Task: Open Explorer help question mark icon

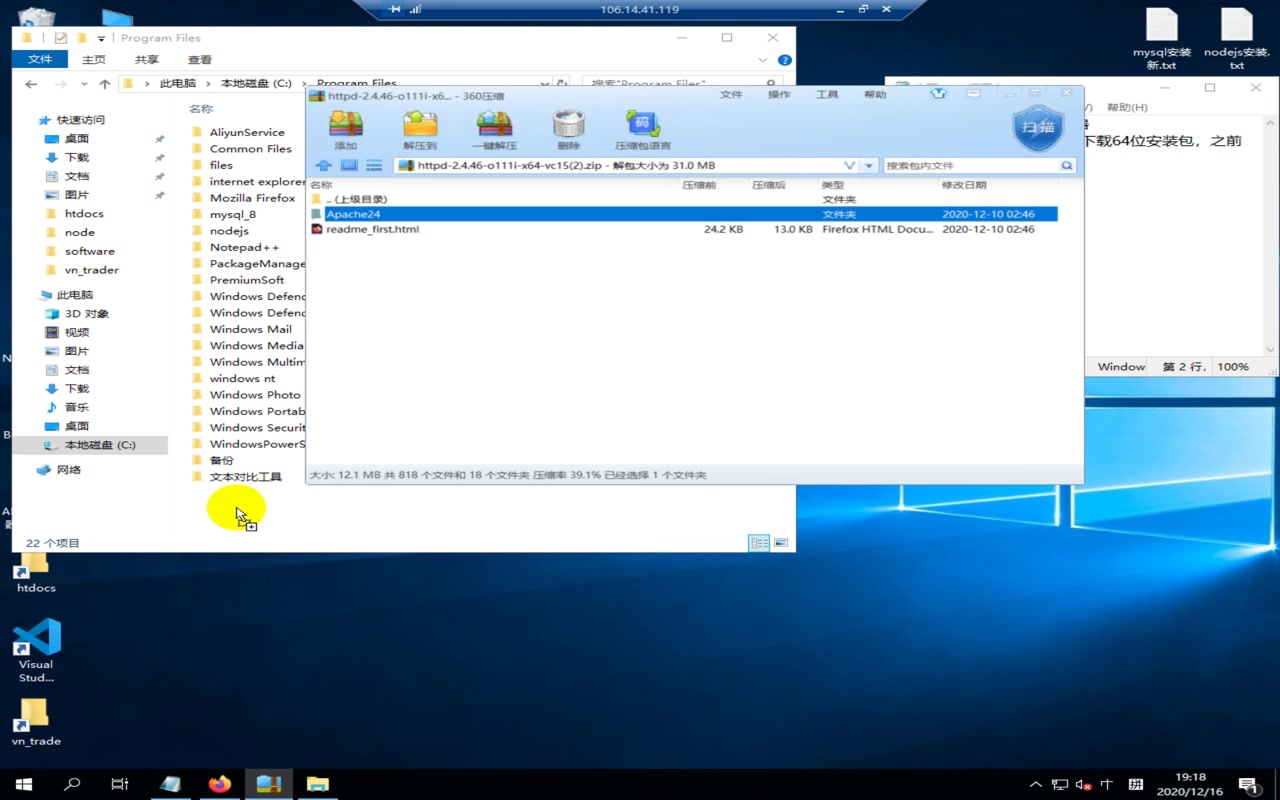Action: click(x=785, y=60)
